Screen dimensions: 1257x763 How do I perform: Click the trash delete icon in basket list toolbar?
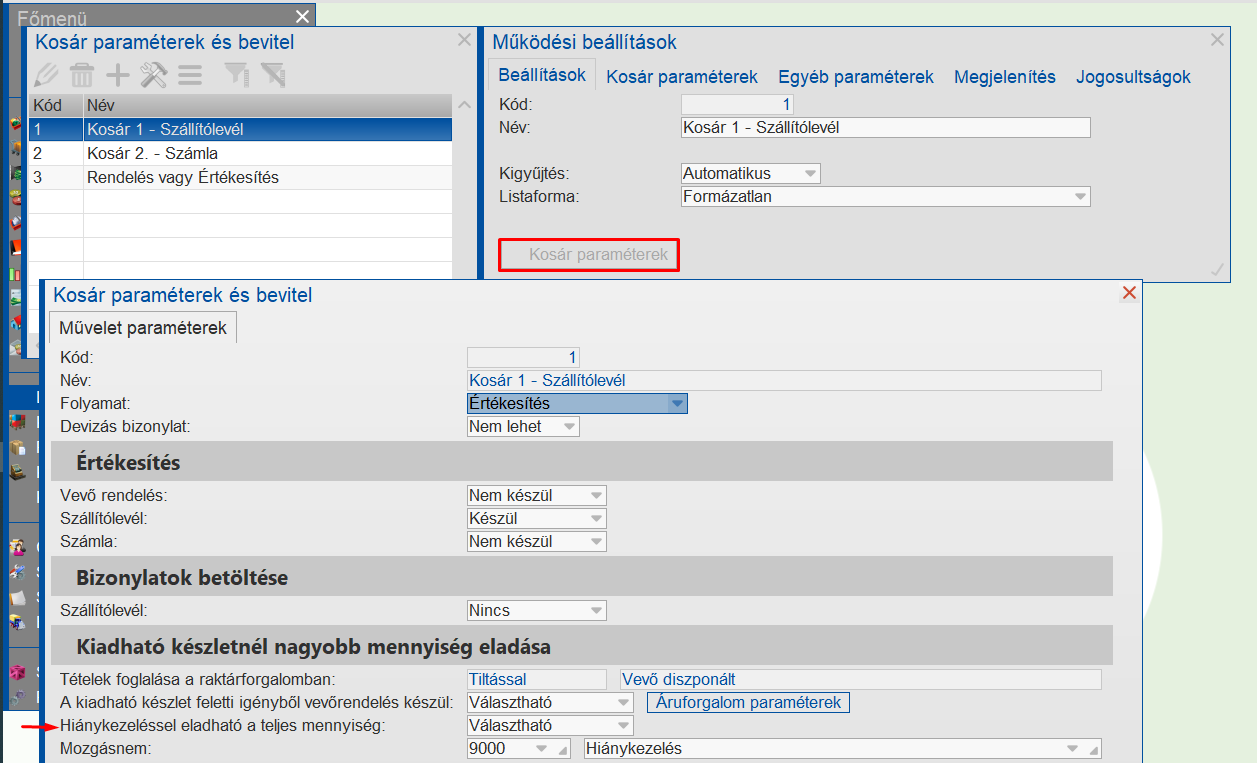point(82,74)
